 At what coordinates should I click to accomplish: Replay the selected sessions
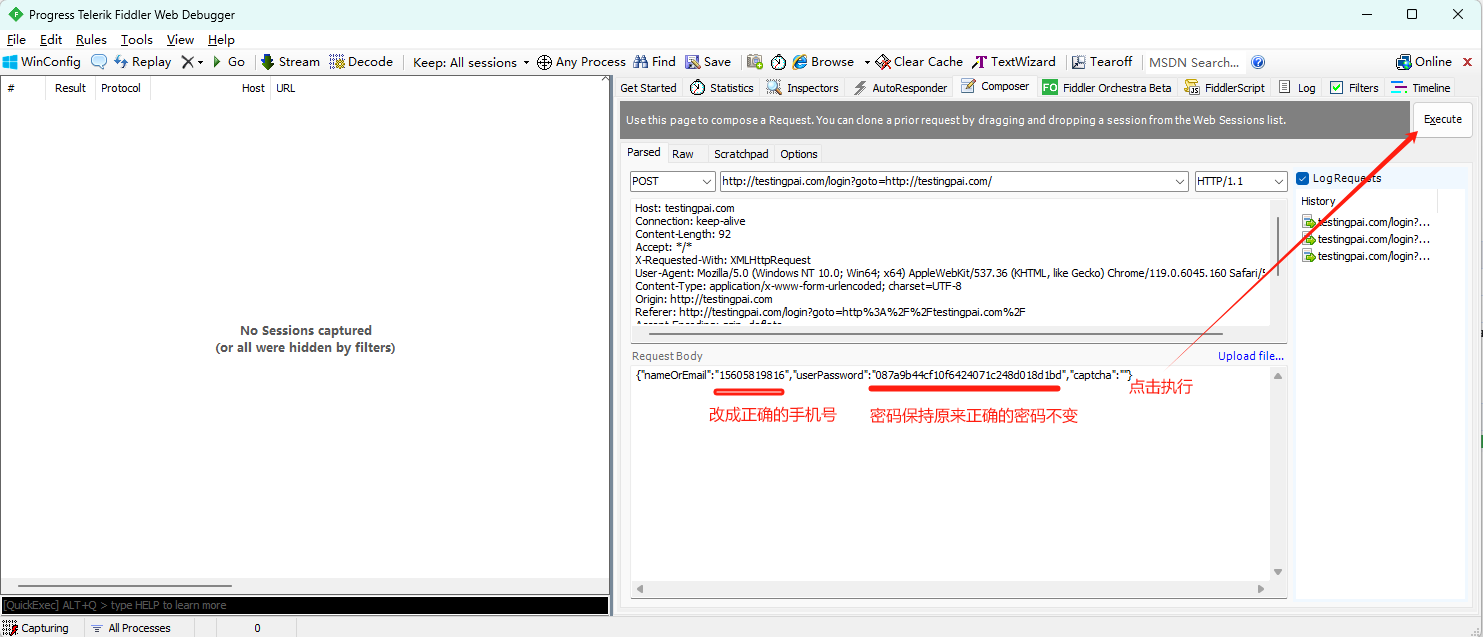pos(142,62)
